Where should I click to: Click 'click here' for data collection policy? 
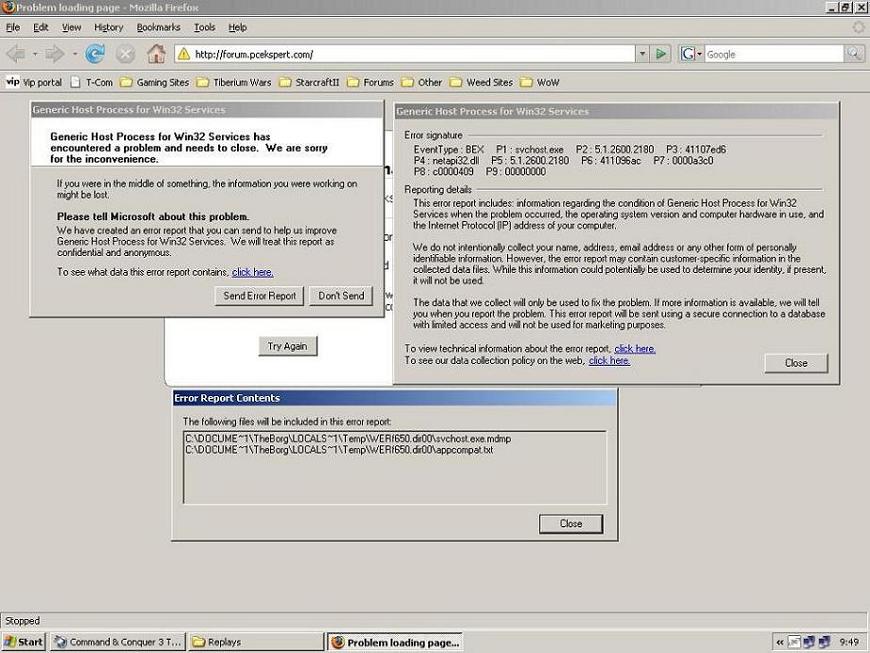(x=609, y=361)
